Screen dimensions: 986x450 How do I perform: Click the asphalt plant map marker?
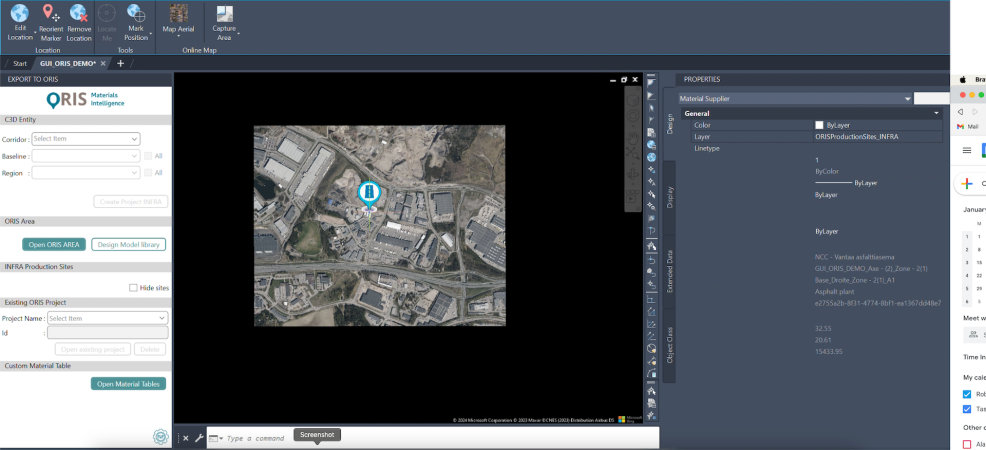[x=369, y=195]
